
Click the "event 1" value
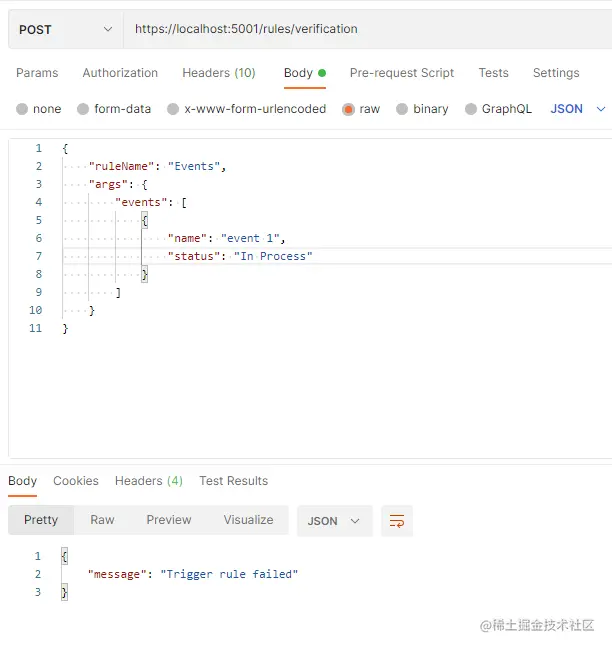pyautogui.click(x=250, y=238)
